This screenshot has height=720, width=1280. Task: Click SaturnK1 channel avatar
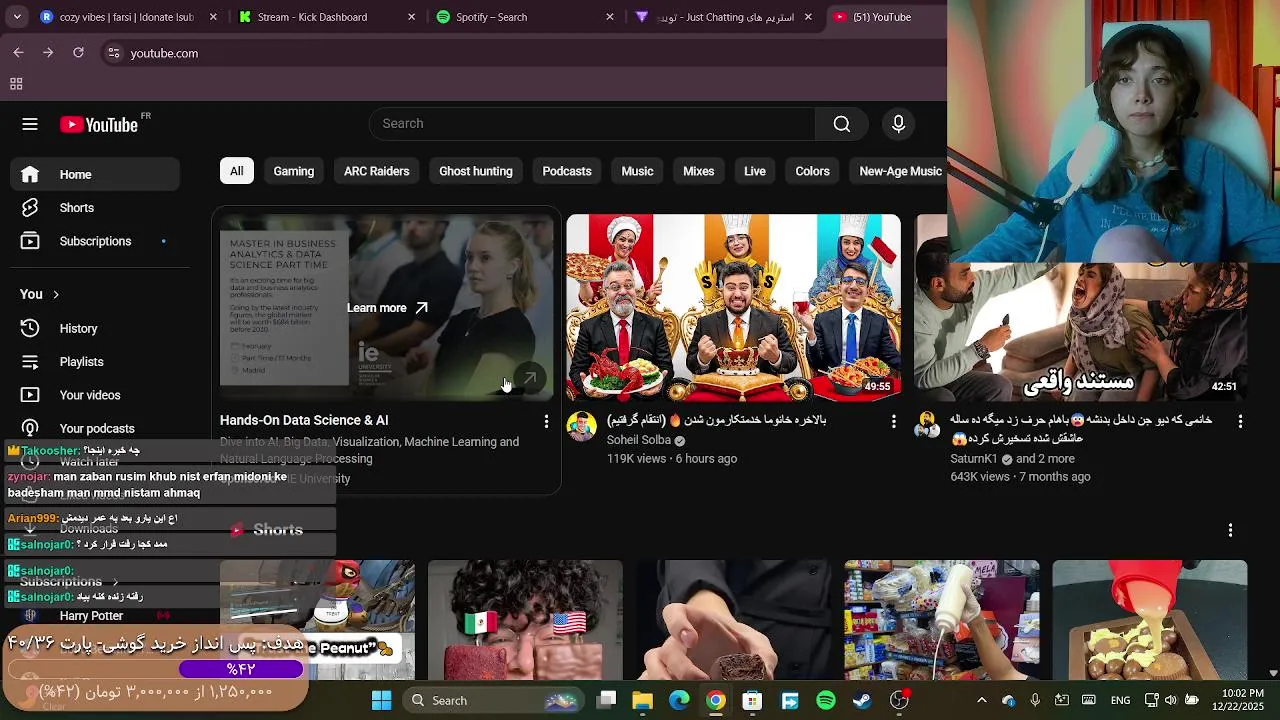pos(927,426)
